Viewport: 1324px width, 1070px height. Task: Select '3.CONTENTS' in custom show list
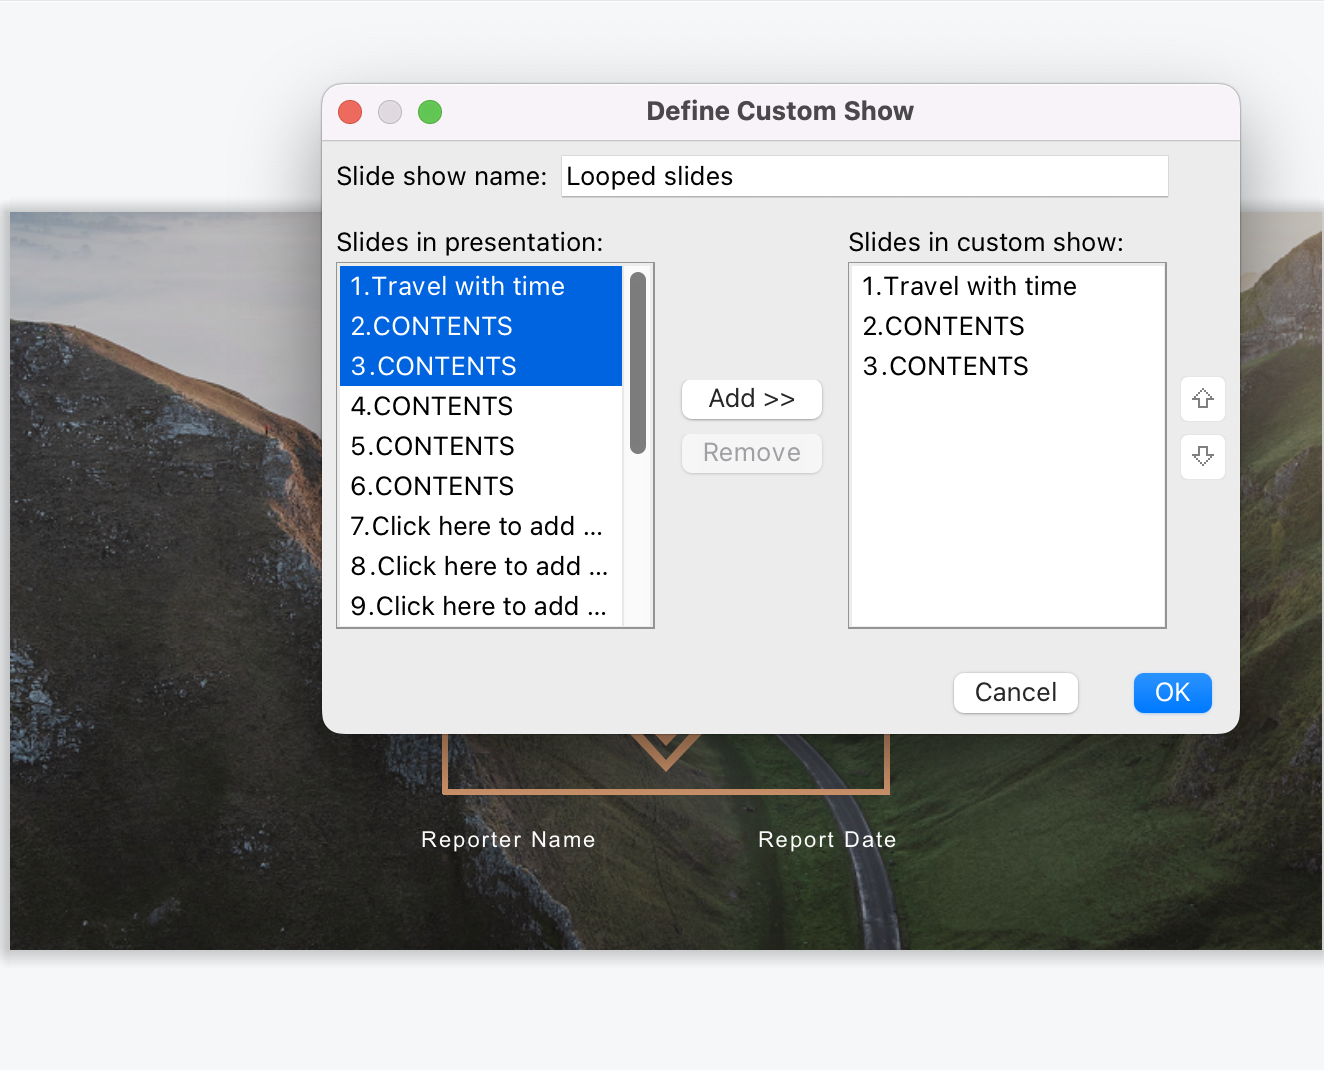click(x=1007, y=366)
